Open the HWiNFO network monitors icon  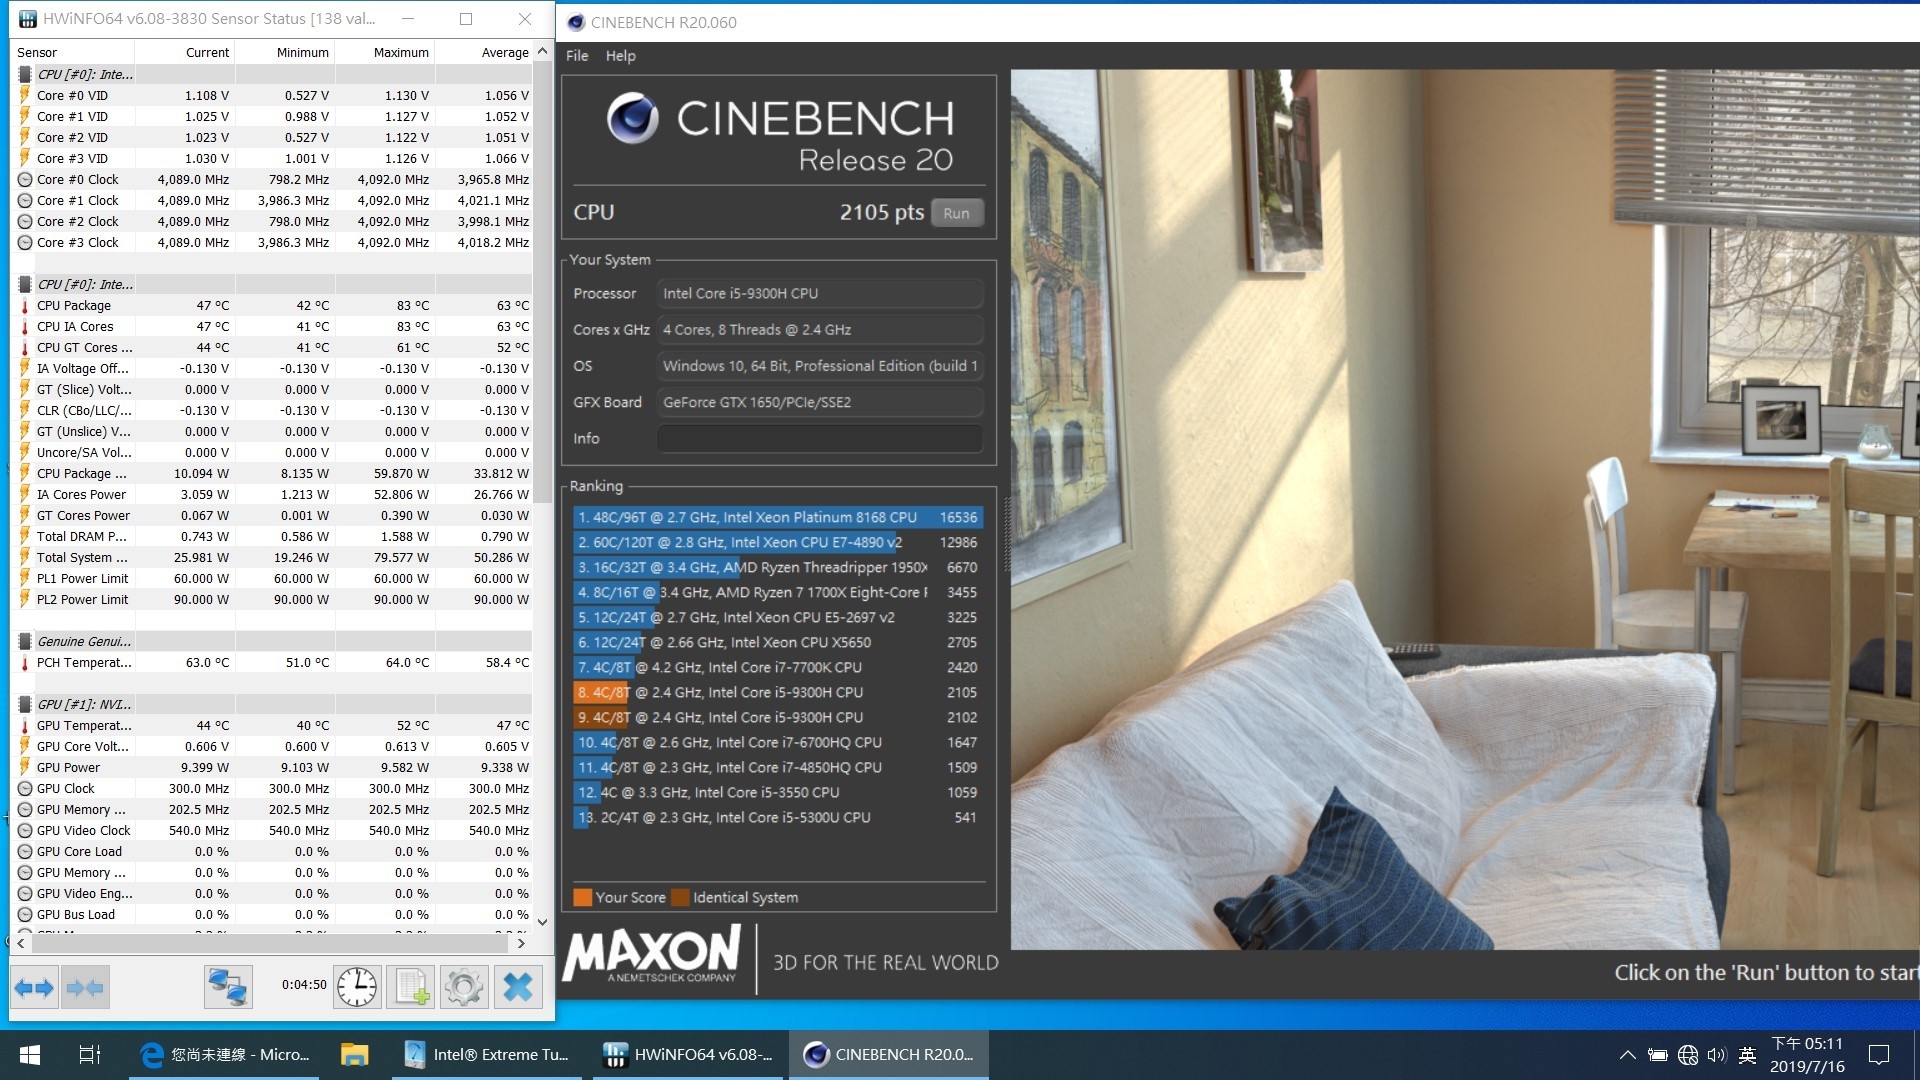[228, 988]
